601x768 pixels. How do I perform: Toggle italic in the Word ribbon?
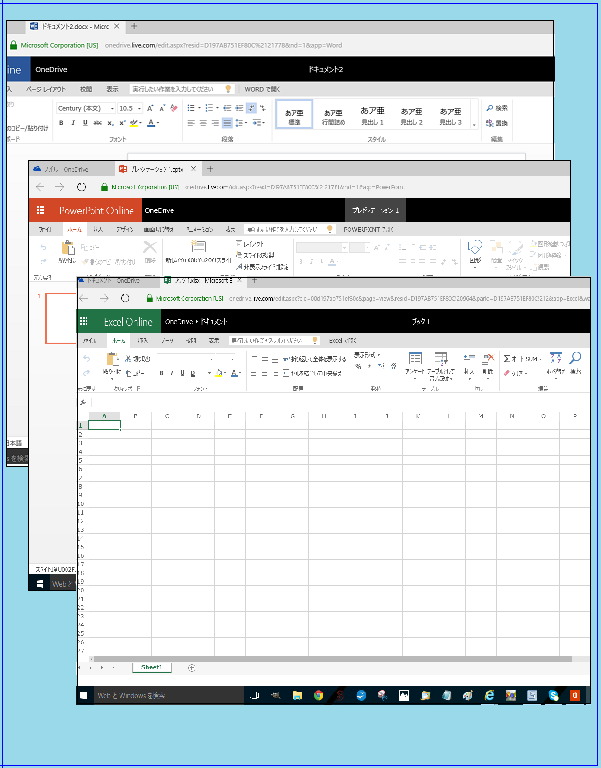point(73,123)
